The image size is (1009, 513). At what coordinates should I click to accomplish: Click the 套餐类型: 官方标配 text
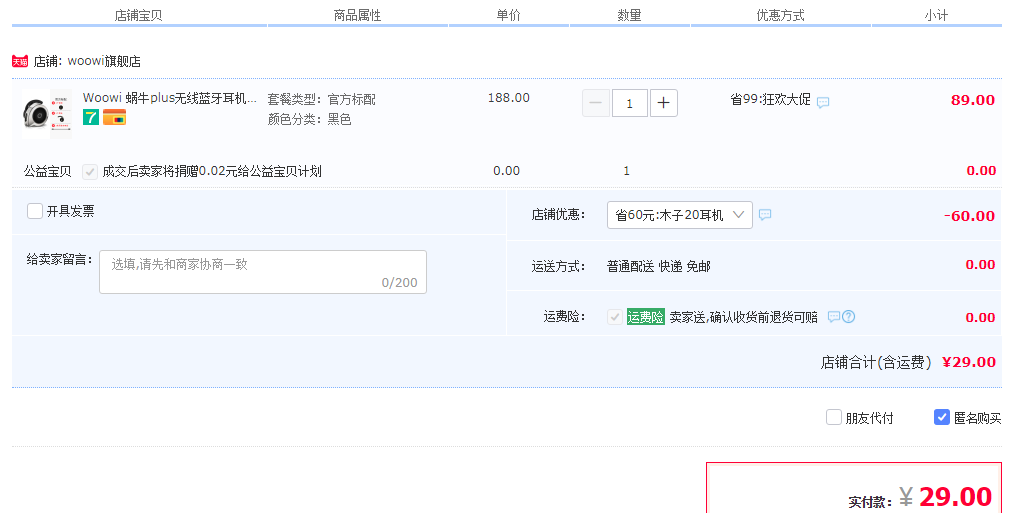coord(322,100)
